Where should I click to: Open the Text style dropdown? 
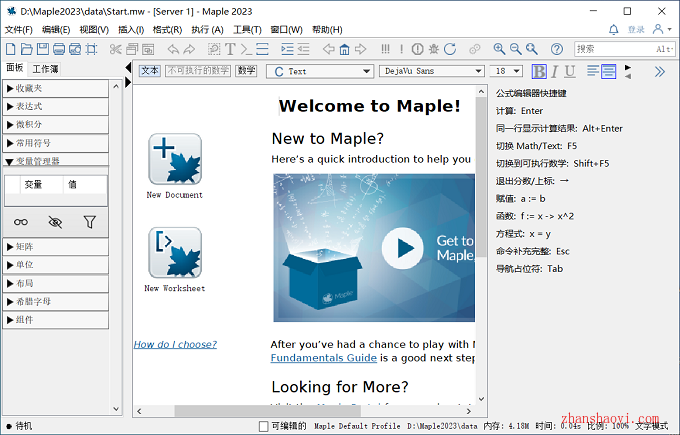(320, 71)
